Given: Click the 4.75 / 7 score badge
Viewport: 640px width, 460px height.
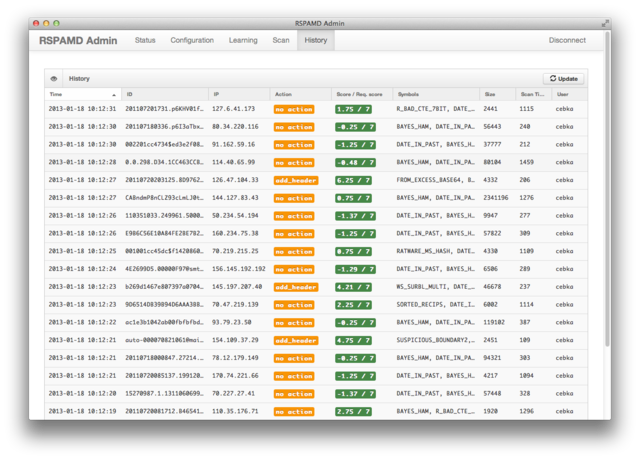Looking at the screenshot, I should click(353, 340).
